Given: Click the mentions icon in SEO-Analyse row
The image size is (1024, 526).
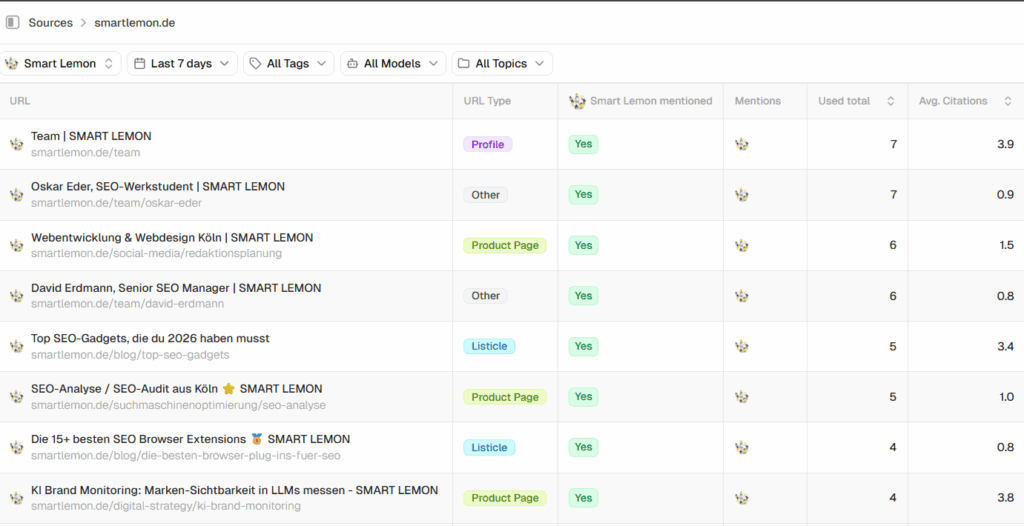Looking at the screenshot, I should (x=741, y=397).
